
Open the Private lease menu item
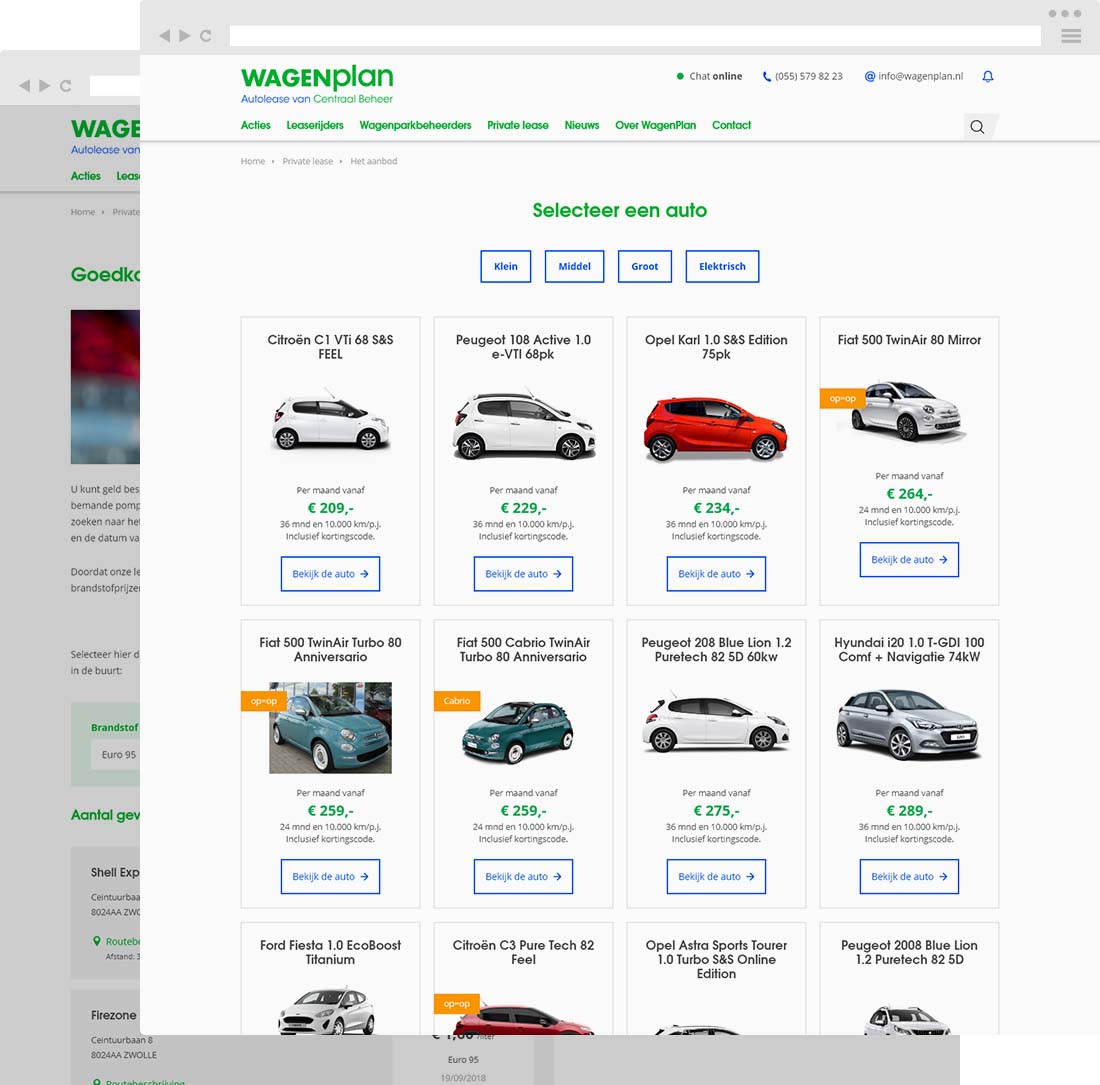pos(518,125)
